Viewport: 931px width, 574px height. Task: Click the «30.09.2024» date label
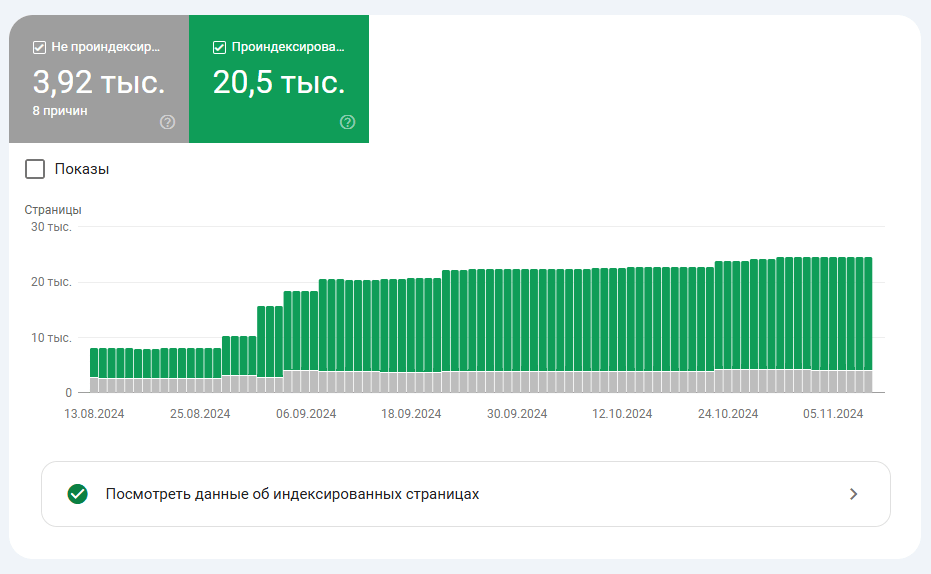point(517,414)
